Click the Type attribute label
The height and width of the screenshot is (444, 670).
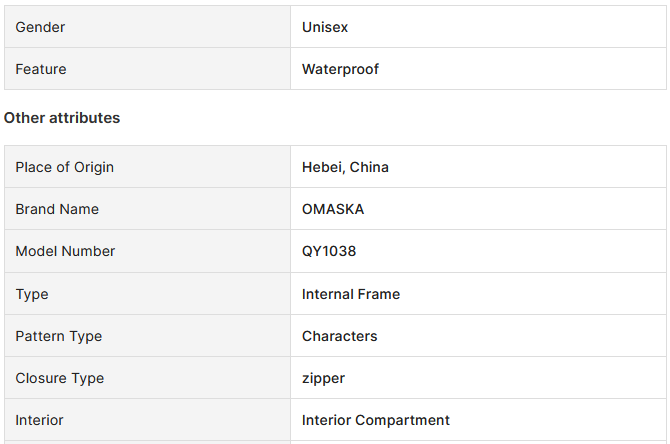[32, 294]
